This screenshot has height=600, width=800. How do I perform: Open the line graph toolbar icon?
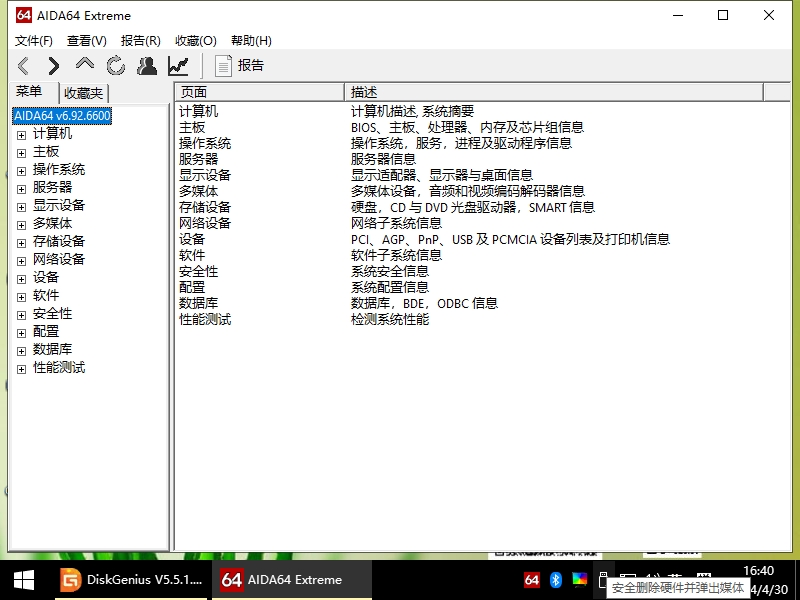[x=178, y=66]
